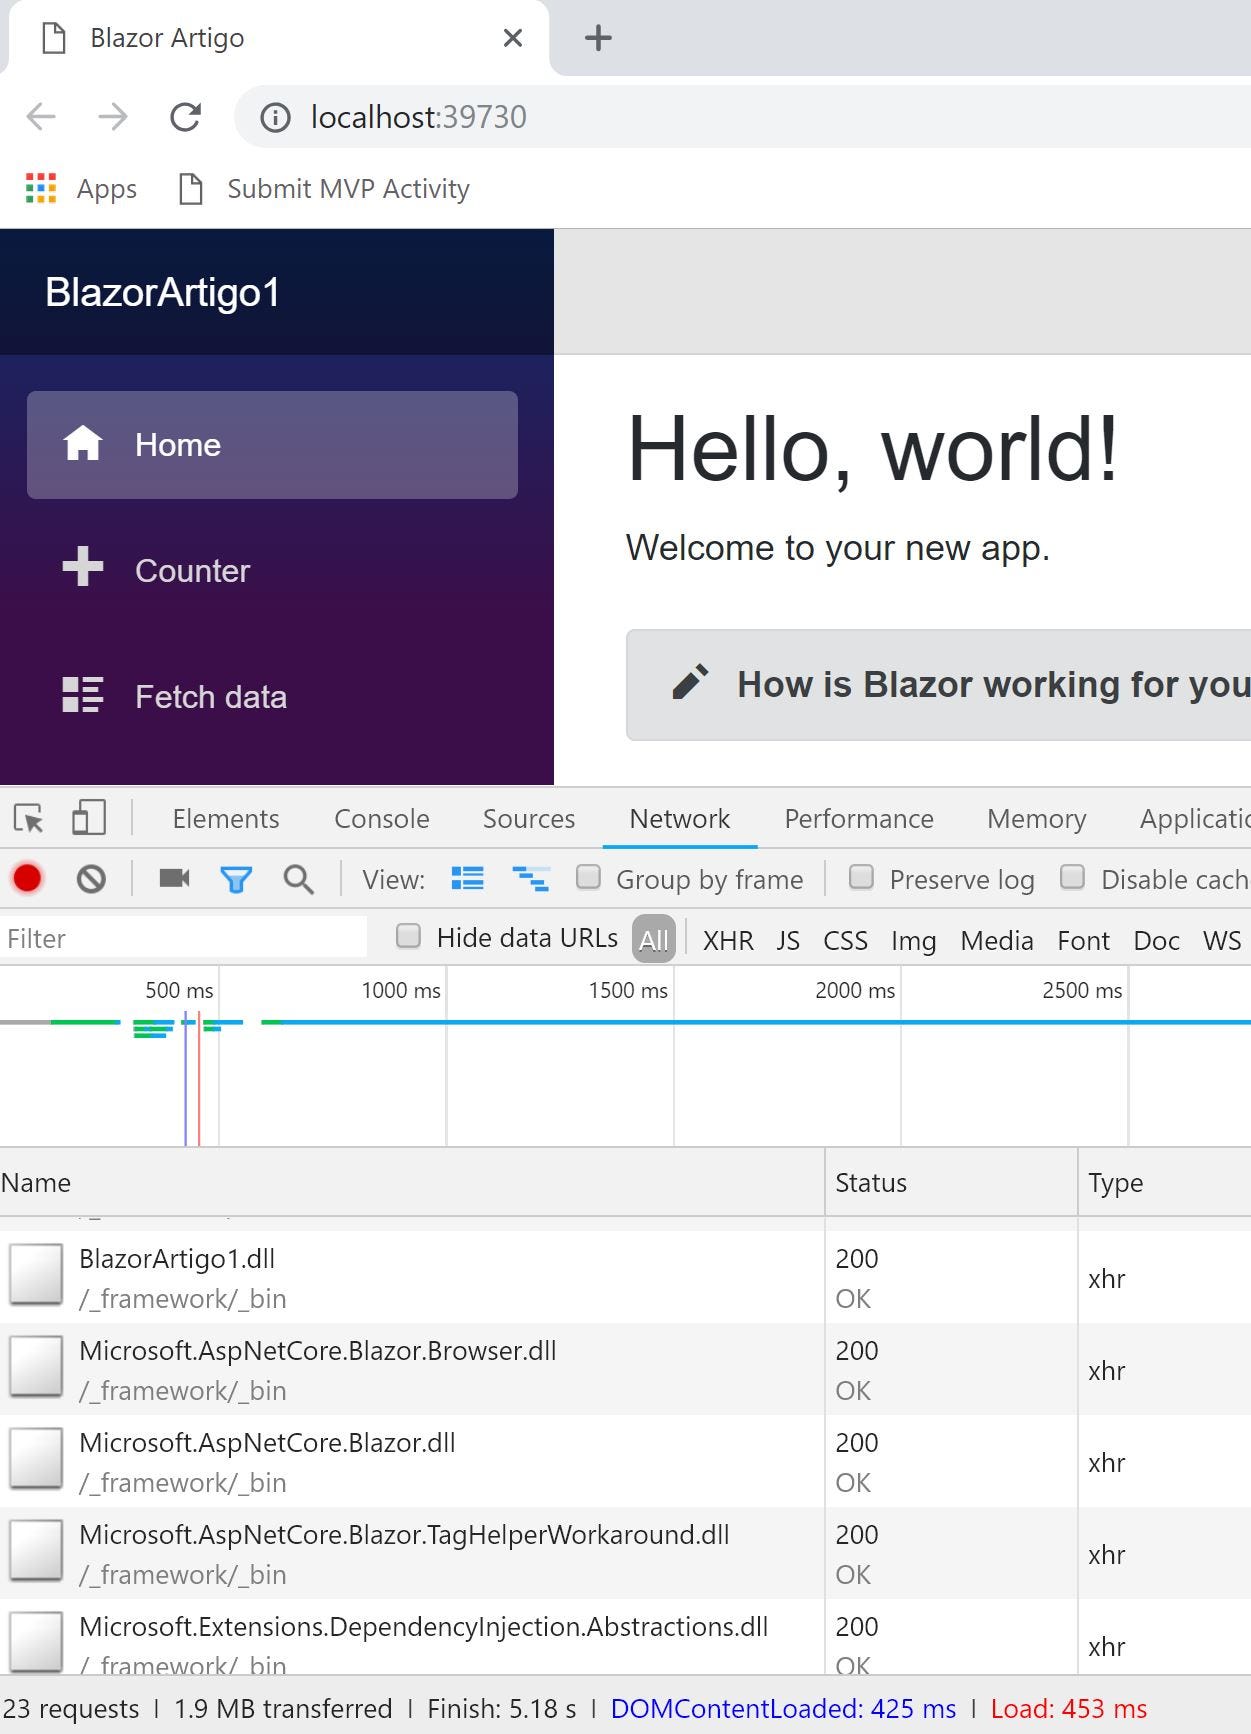Go back using the browser back arrow
This screenshot has width=1251, height=1734.
(41, 117)
